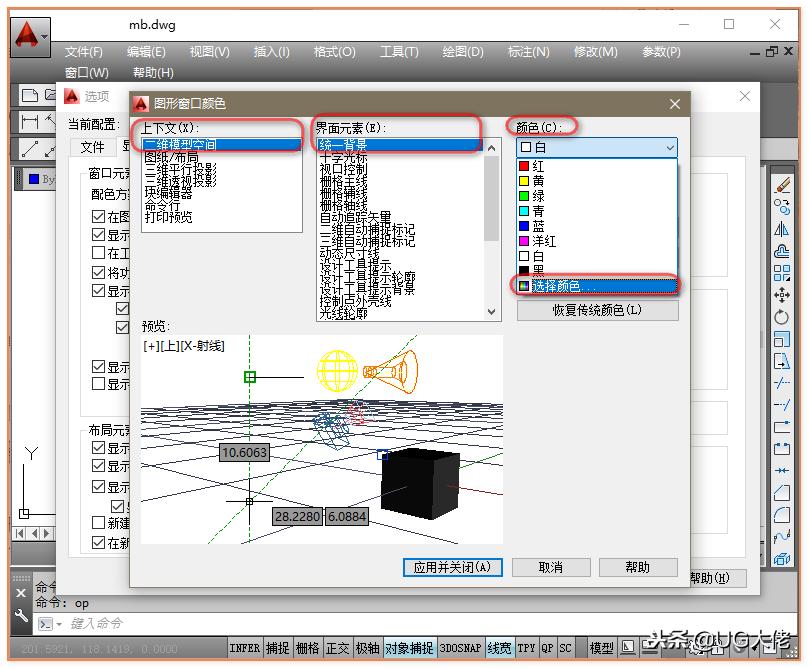Image resolution: width=808 pixels, height=668 pixels.
Task: Enable the 新建 checkbox under layout elements
Action: (98, 523)
